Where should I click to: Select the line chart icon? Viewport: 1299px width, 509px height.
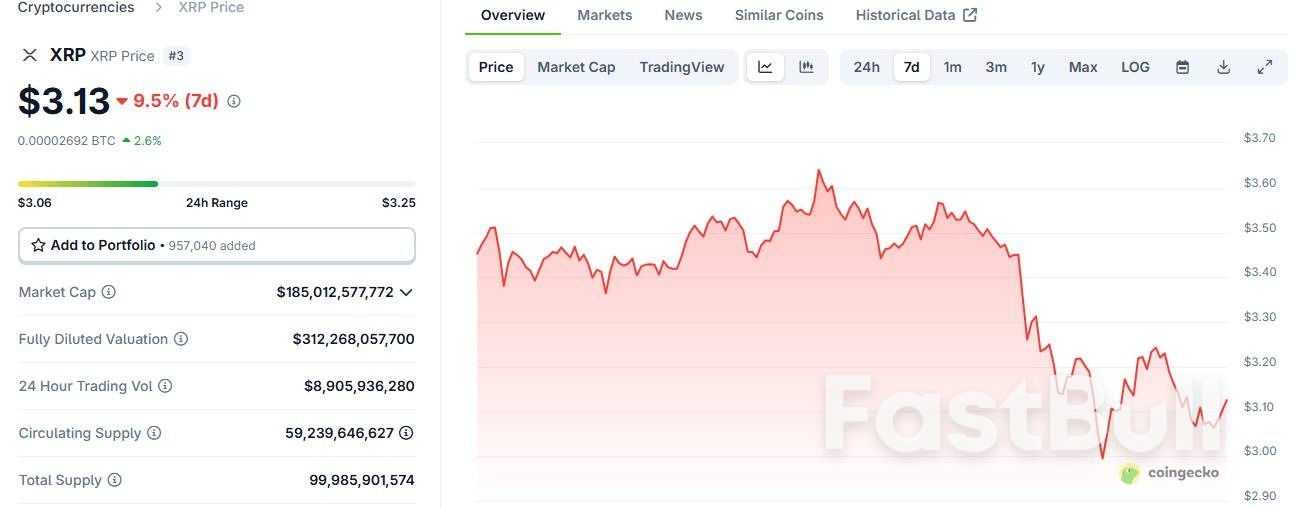[765, 67]
